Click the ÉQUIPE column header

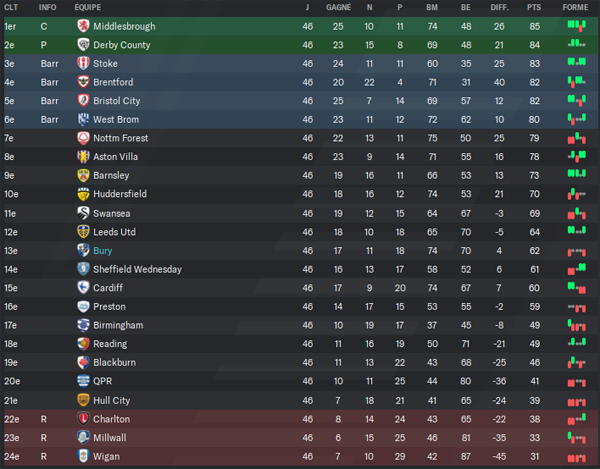pos(88,7)
